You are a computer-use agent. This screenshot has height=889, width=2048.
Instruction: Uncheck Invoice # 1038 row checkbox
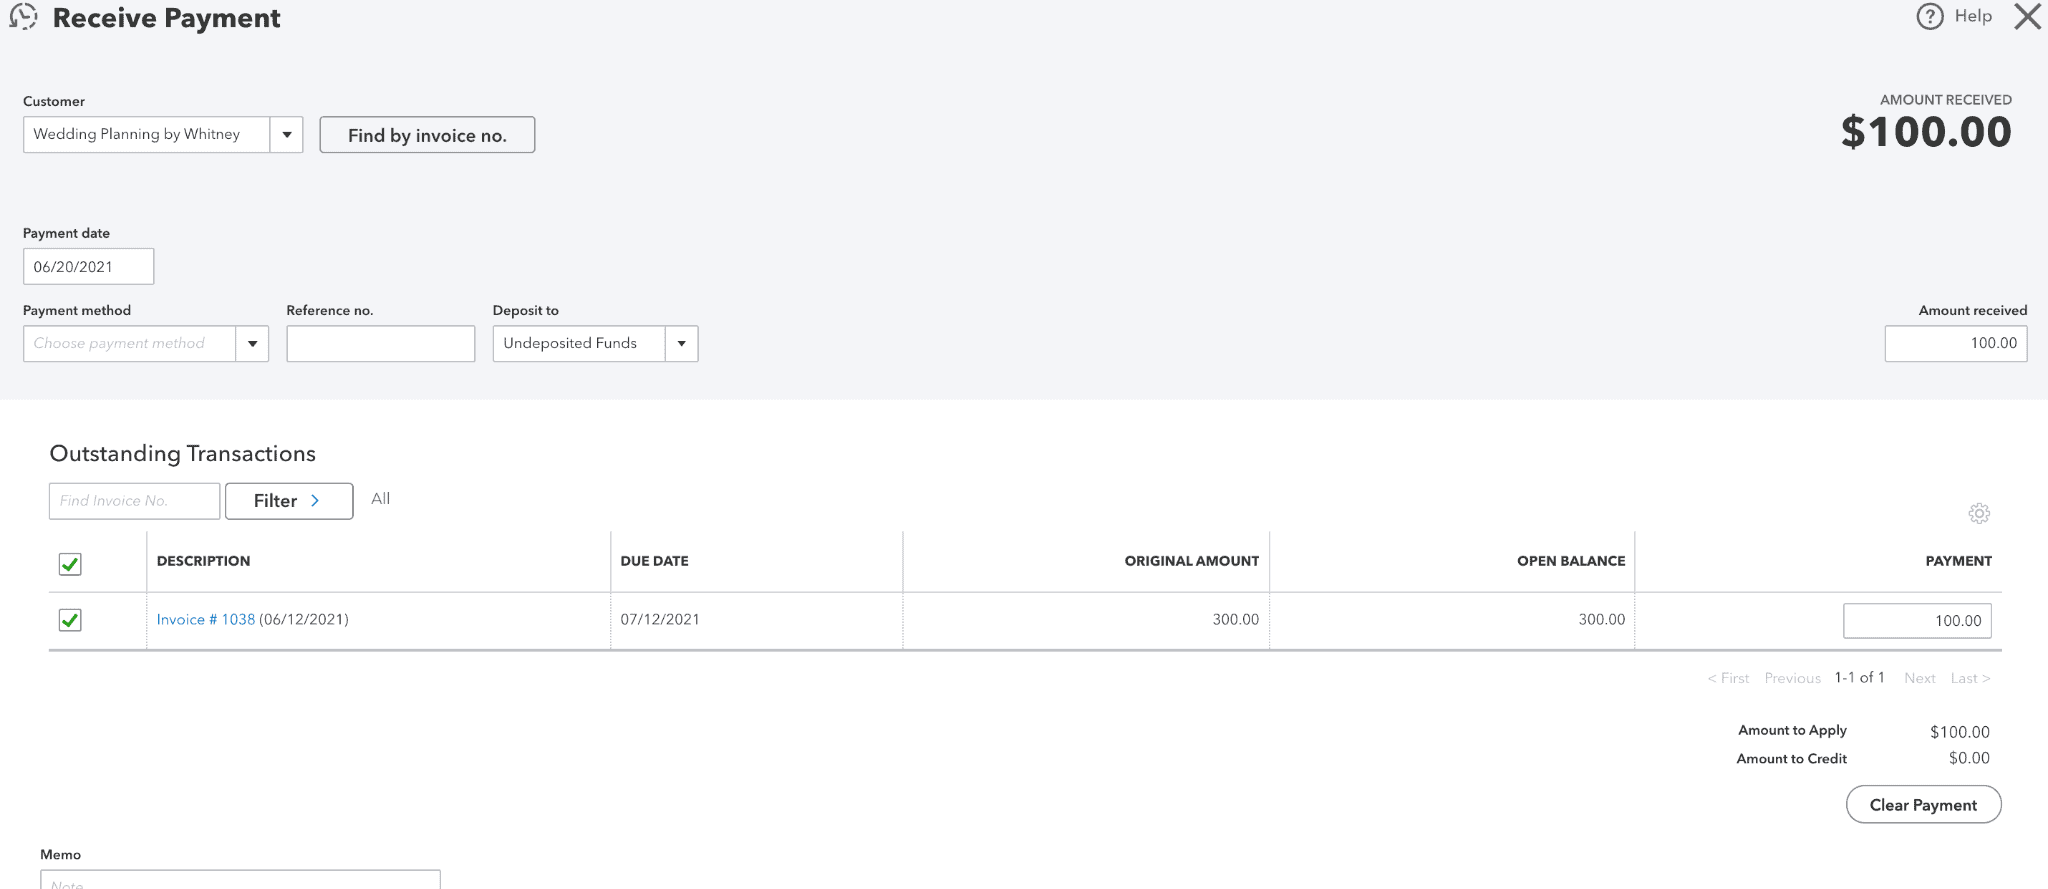(x=70, y=620)
